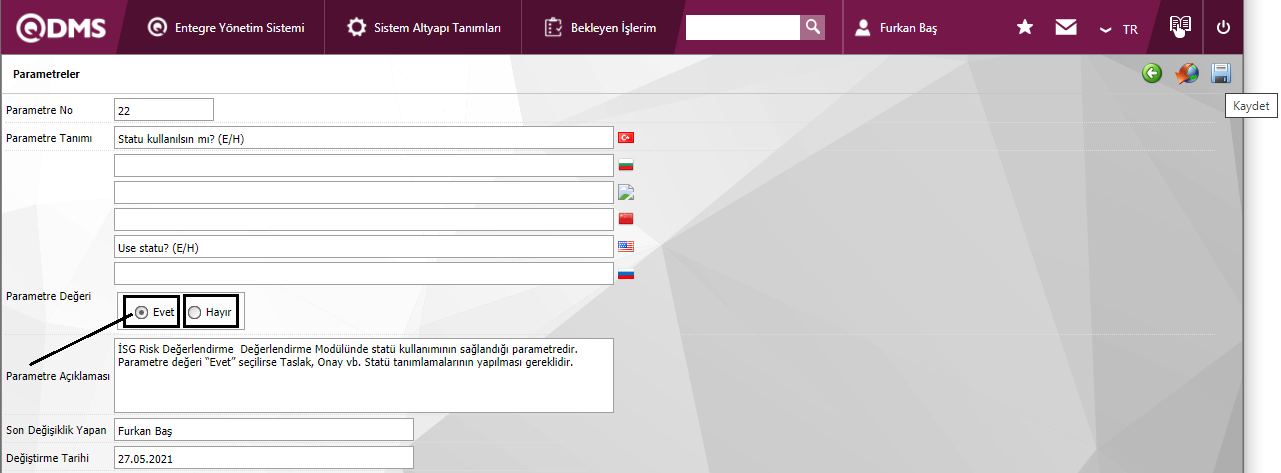Click the Değiştirme Tarihi field
This screenshot has height=473, width=1281.
pyautogui.click(x=263, y=458)
